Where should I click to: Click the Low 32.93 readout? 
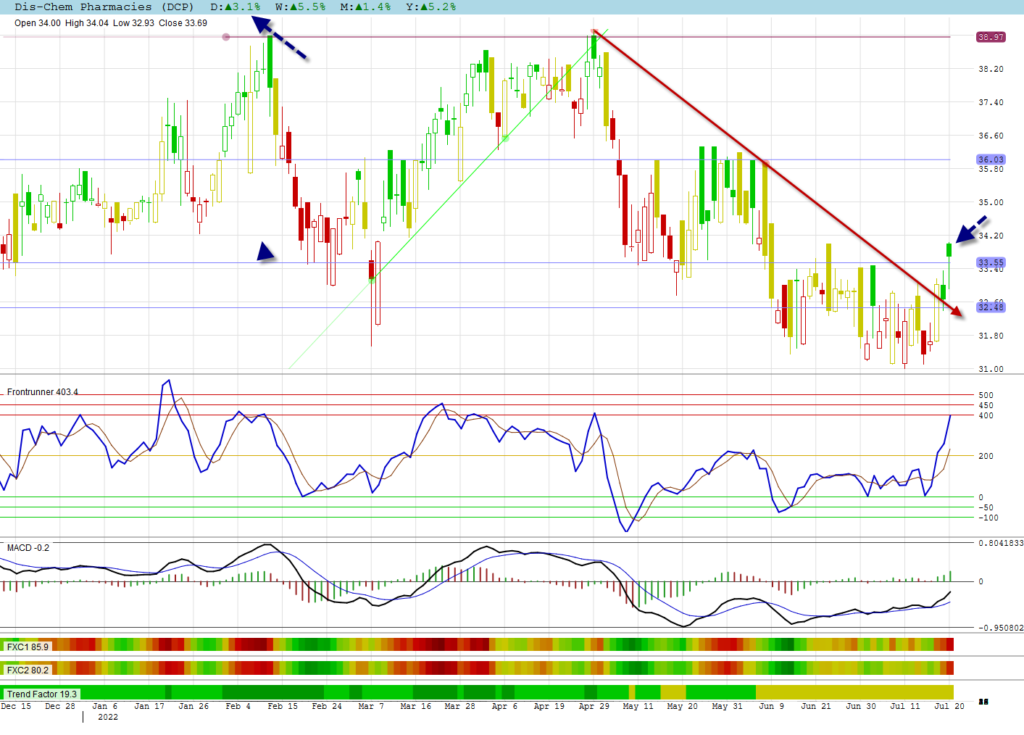click(134, 23)
